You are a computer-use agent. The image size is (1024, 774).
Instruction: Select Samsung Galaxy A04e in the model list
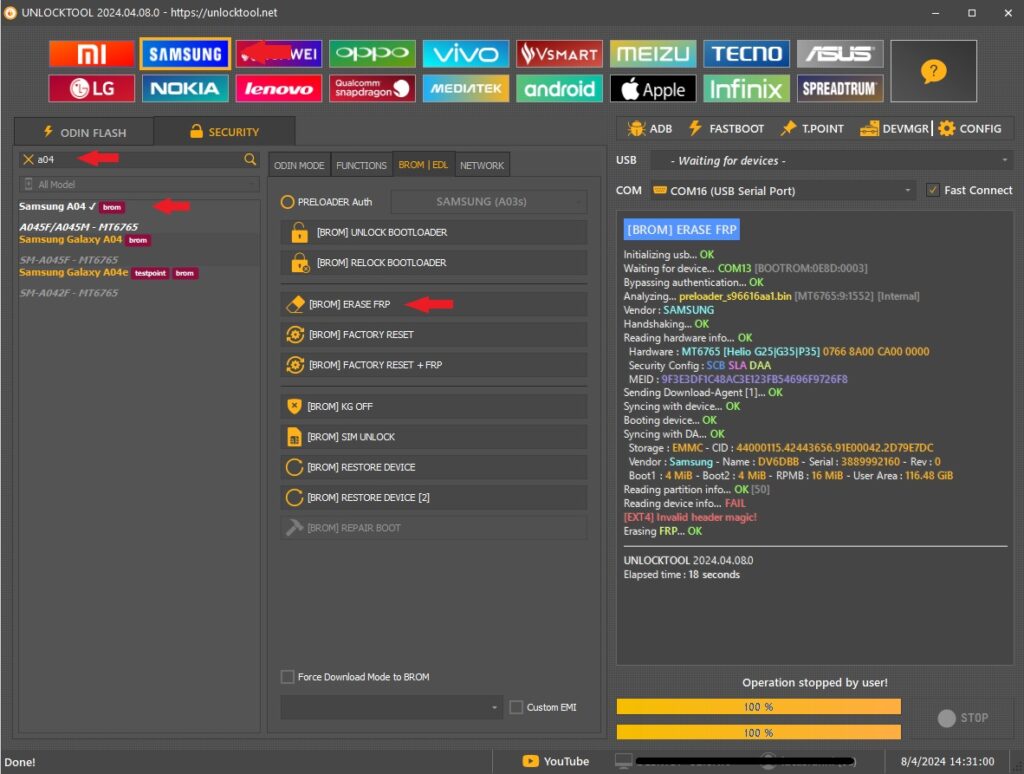73,272
